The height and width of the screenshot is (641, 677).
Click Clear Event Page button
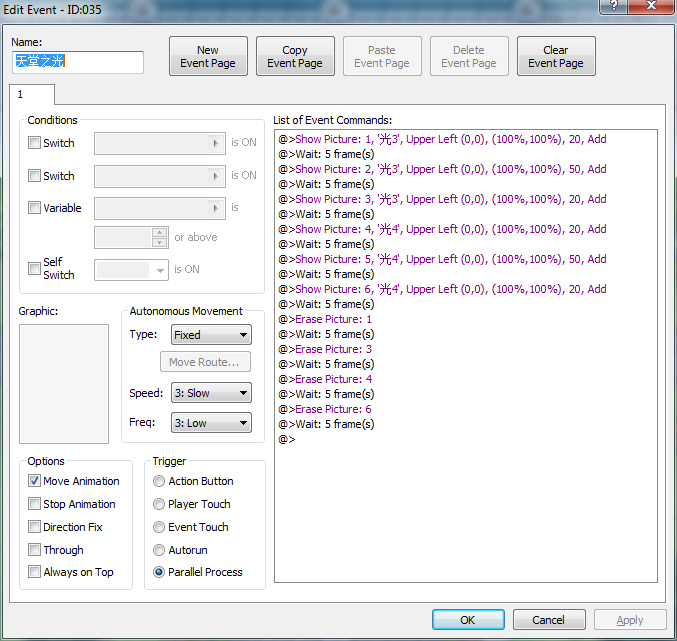click(556, 56)
